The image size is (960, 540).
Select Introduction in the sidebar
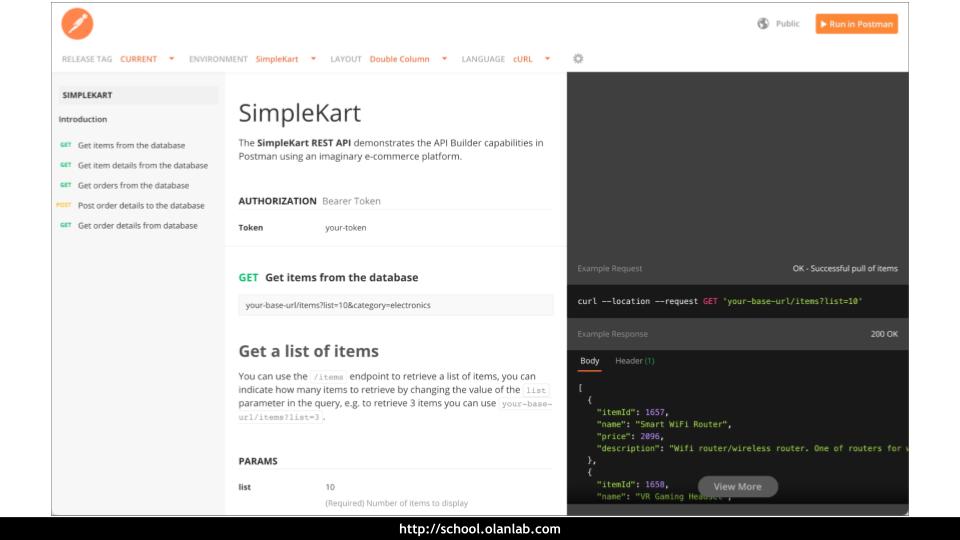point(83,120)
